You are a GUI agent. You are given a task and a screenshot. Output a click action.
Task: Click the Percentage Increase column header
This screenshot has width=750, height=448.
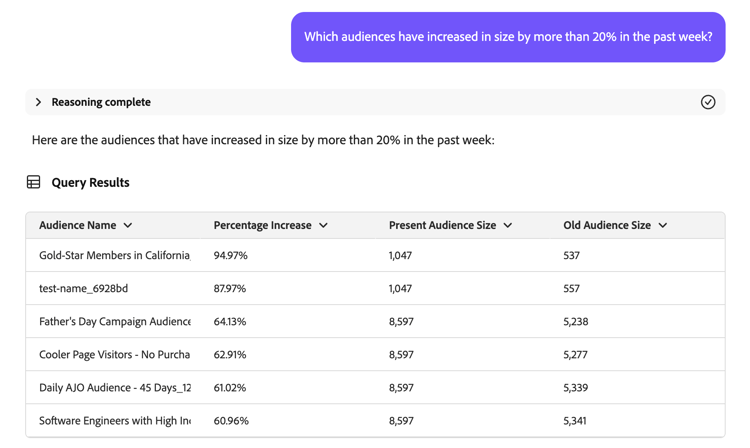(x=262, y=226)
